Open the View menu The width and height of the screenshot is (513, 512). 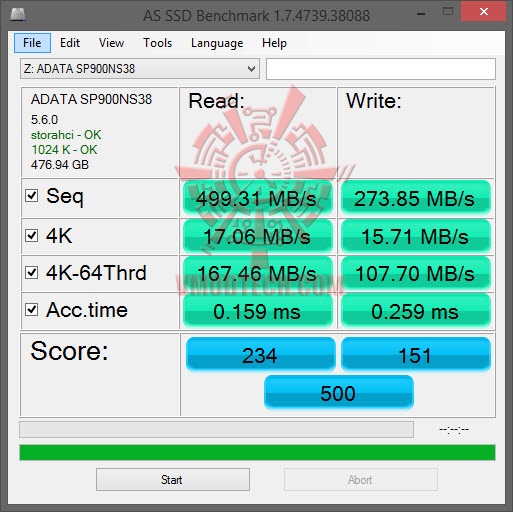point(111,43)
